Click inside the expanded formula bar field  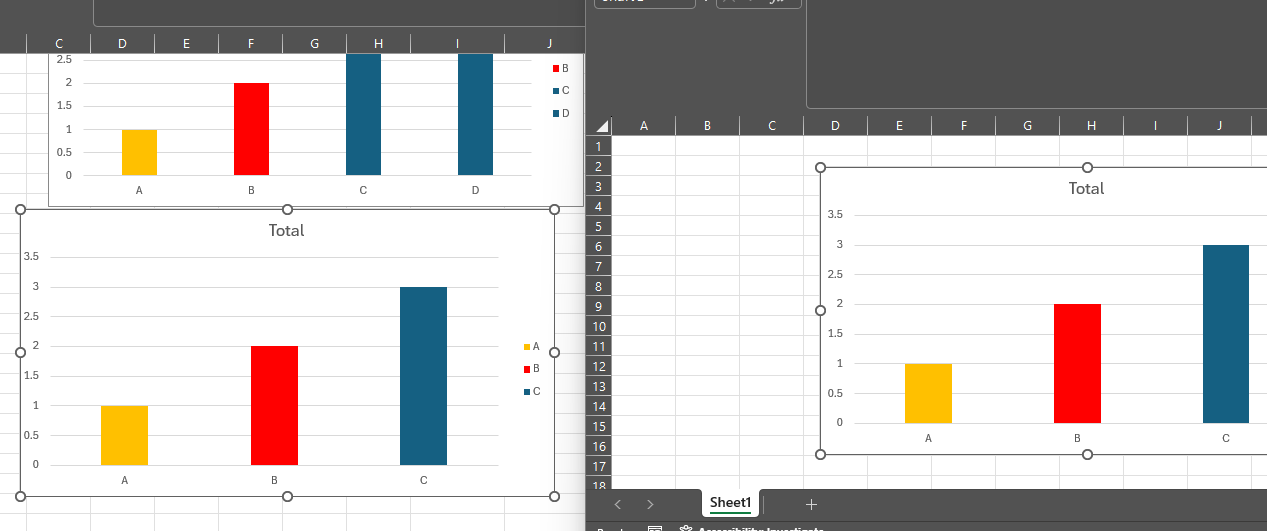coord(1036,54)
